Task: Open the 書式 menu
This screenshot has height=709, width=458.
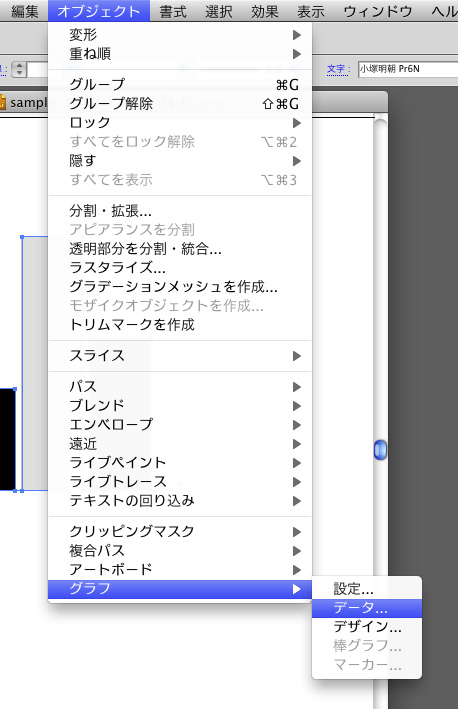Action: 173,11
